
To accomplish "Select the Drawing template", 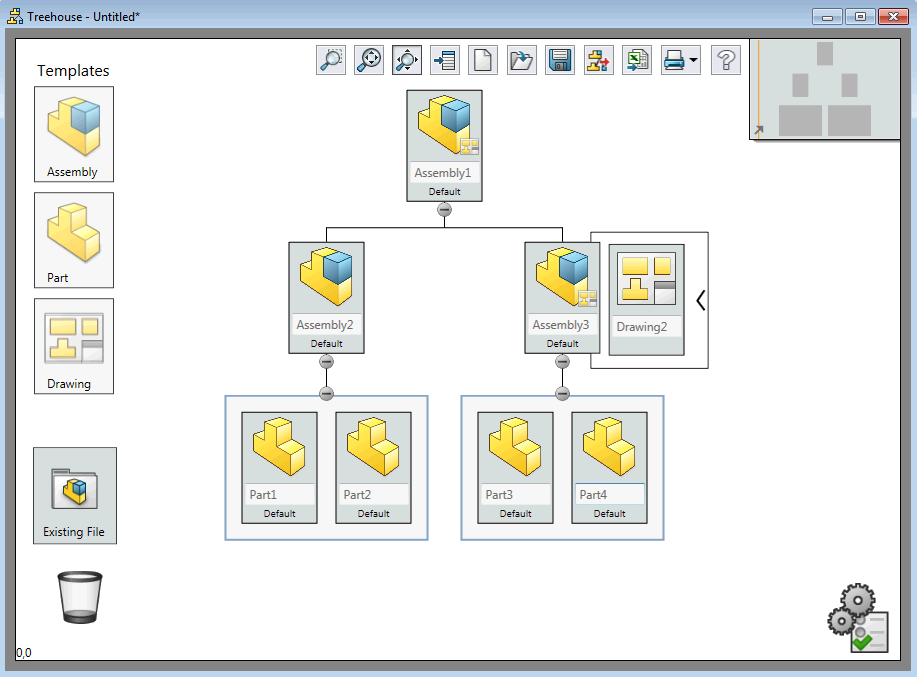I will [73, 345].
